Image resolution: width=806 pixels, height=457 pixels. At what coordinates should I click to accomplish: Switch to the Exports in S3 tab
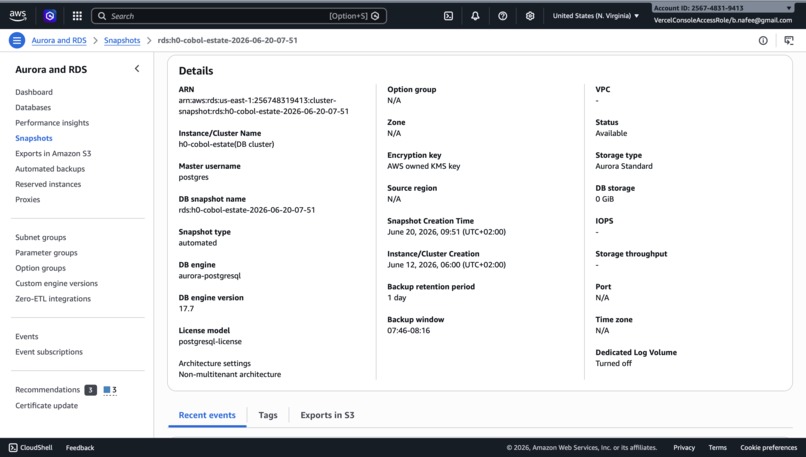coord(327,415)
